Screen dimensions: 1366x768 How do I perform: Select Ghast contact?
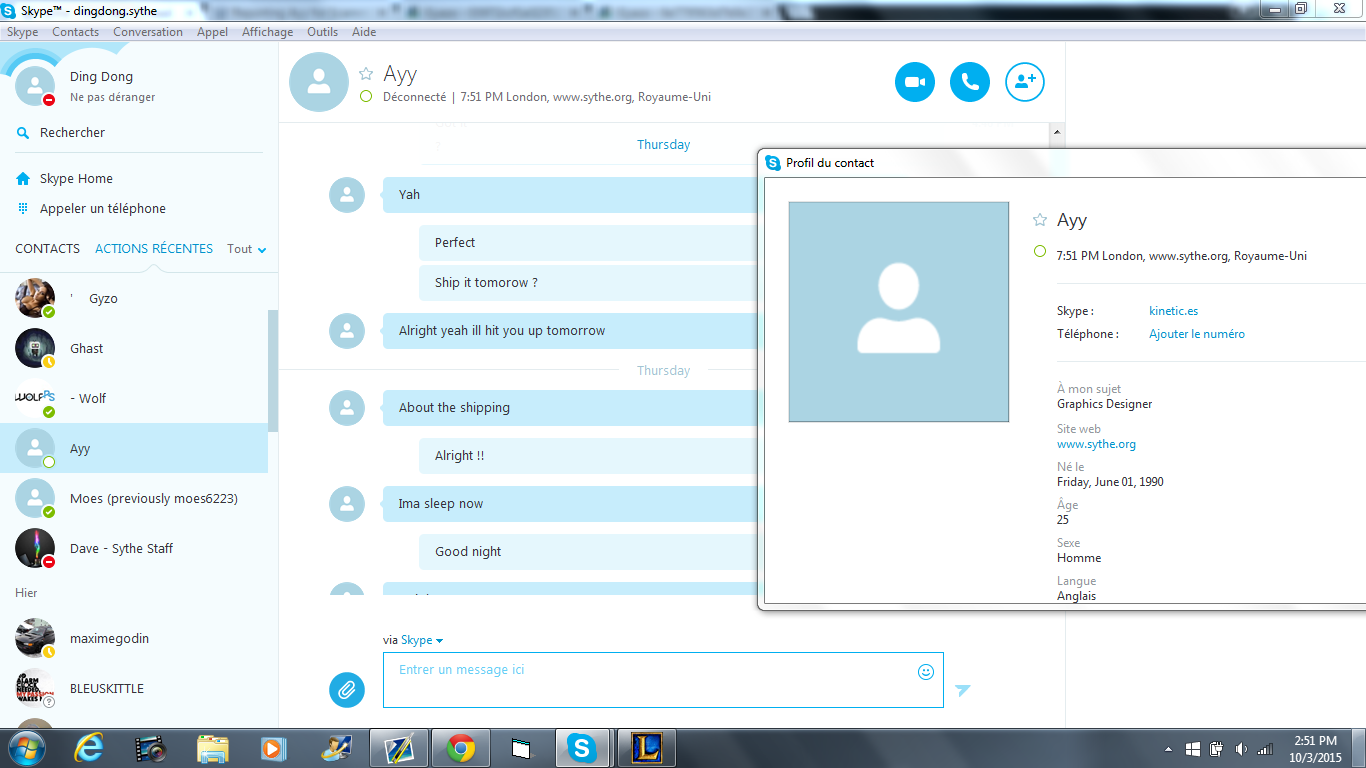click(x=134, y=348)
